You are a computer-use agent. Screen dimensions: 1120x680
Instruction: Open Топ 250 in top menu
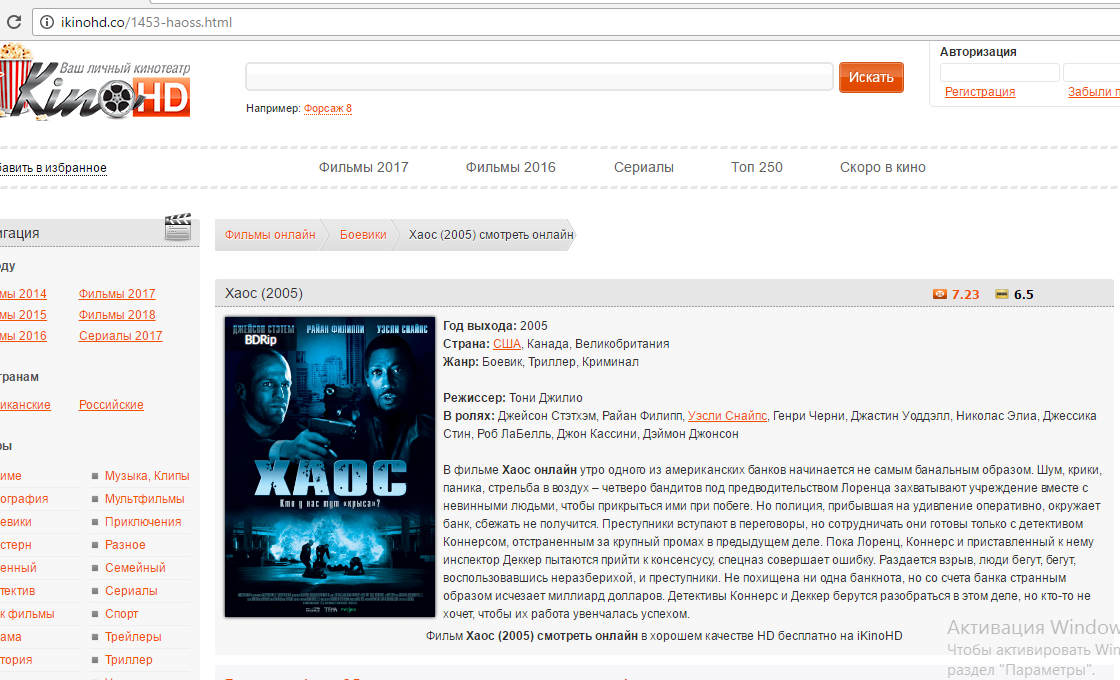pyautogui.click(x=756, y=167)
